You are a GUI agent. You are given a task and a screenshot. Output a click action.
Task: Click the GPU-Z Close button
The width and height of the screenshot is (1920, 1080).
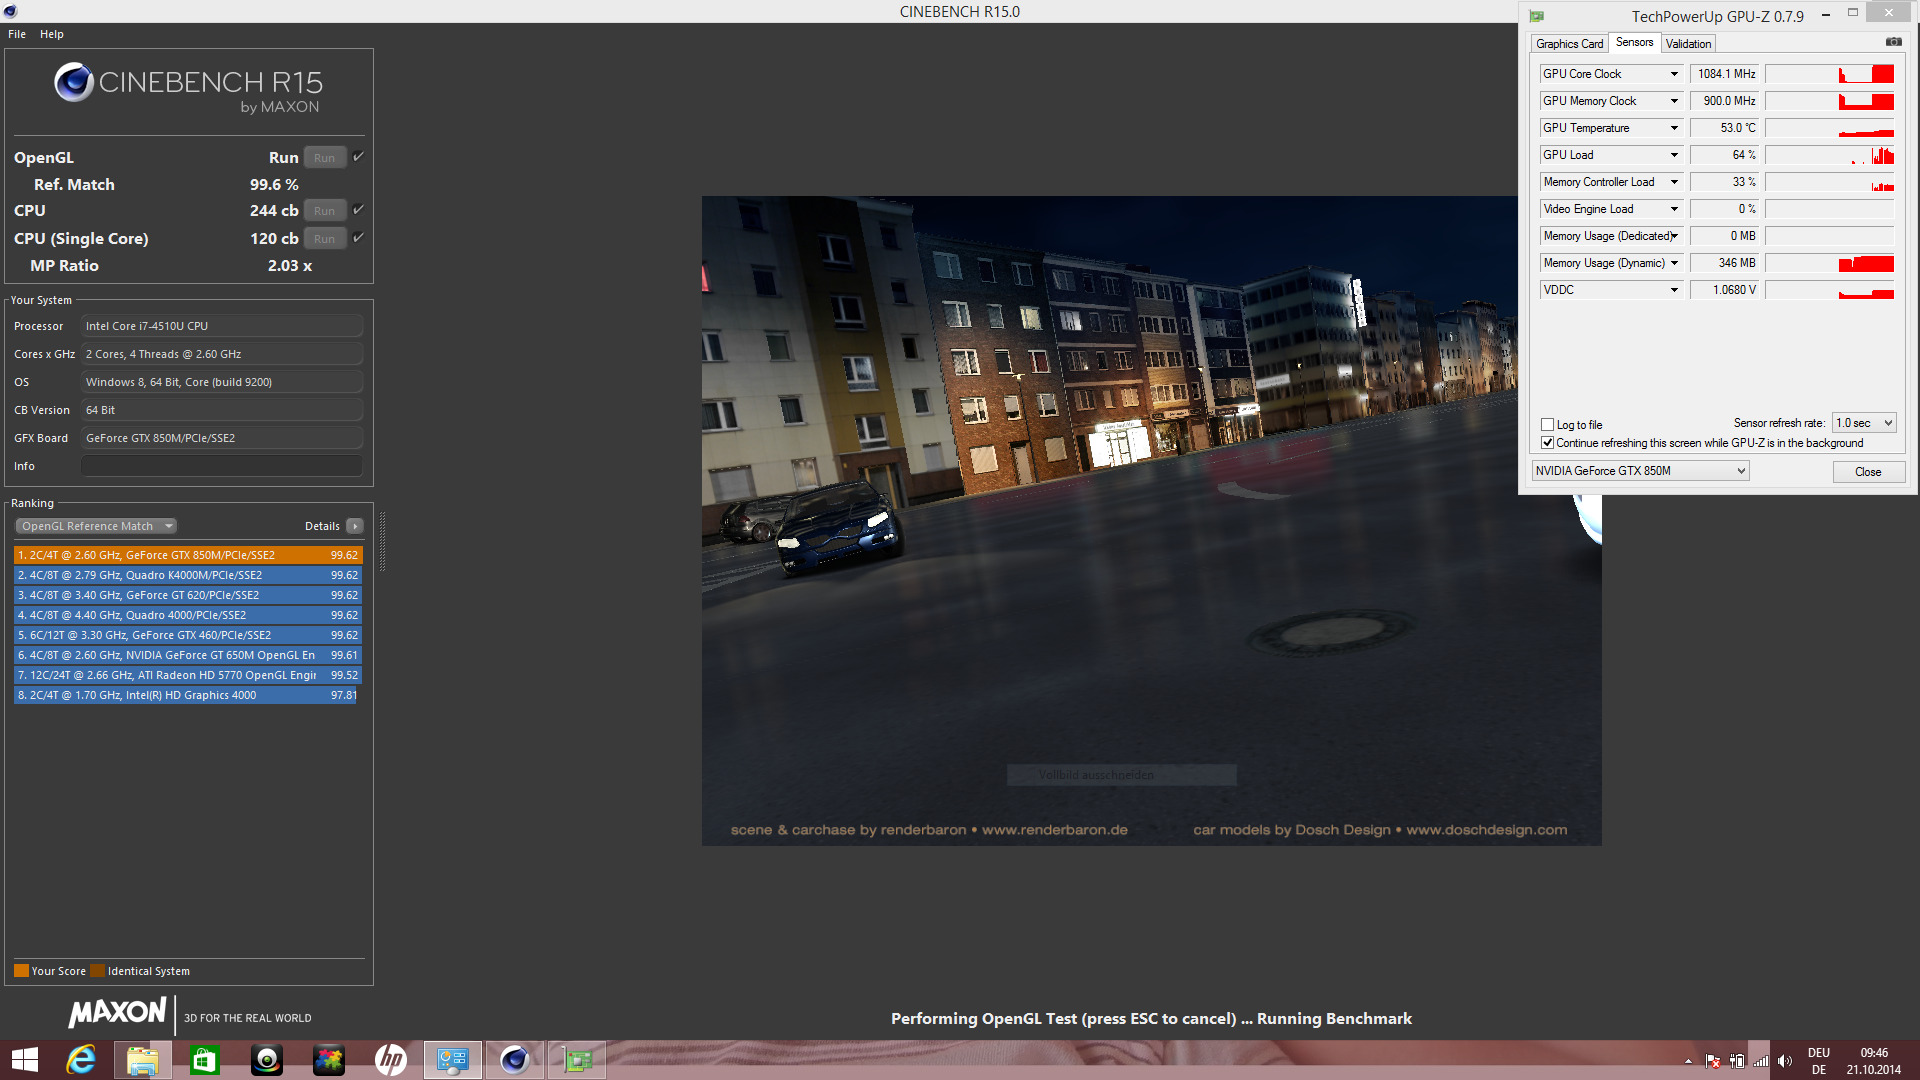(1867, 472)
